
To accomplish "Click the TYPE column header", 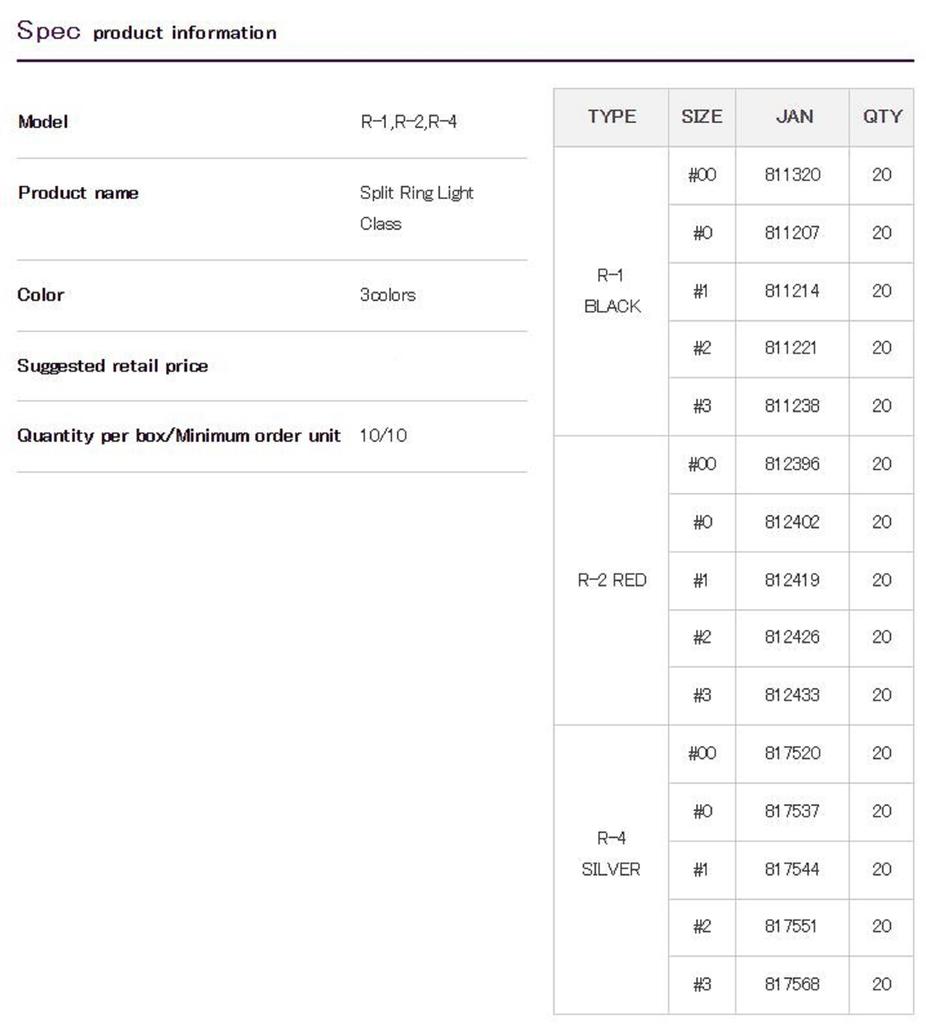I will [611, 117].
